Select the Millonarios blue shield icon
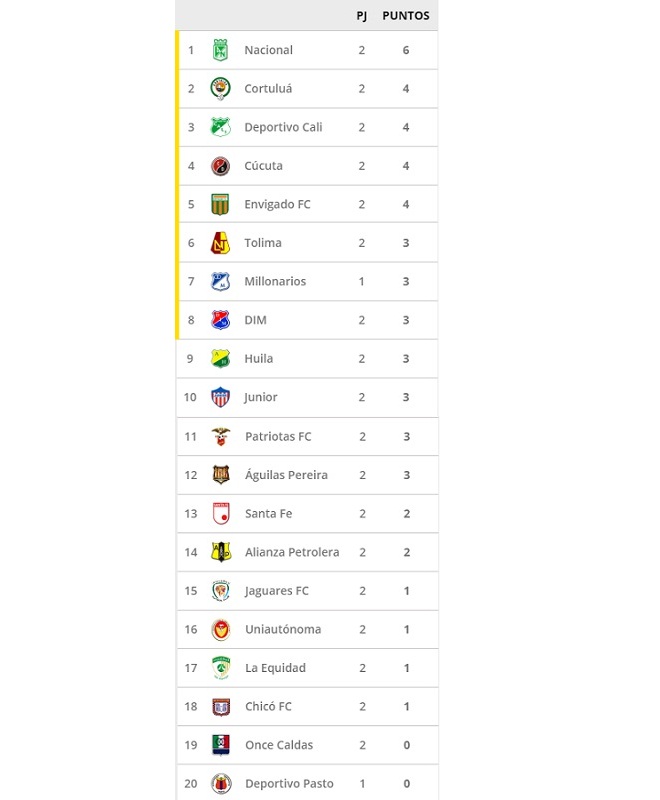This screenshot has width=660, height=800. point(220,281)
